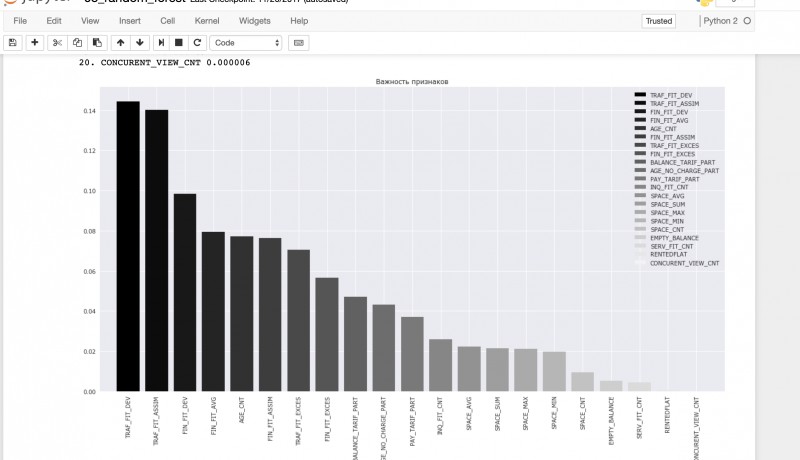800x460 pixels.
Task: Open the cell type Code dropdown
Action: [246, 43]
